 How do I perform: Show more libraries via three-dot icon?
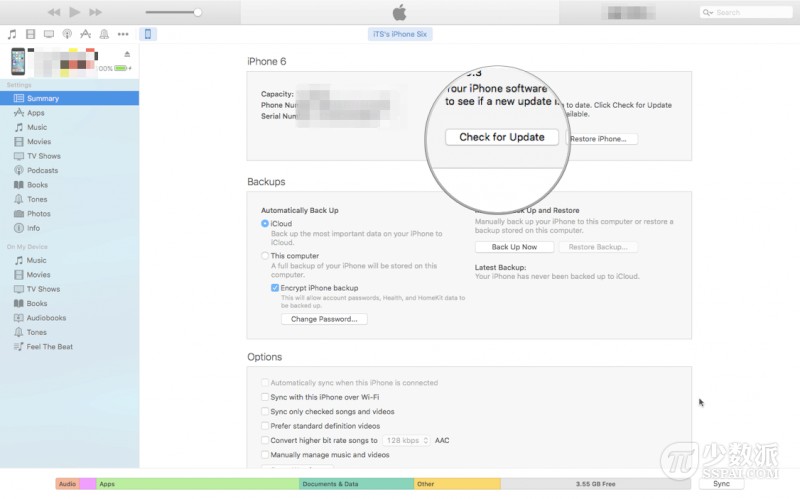pyautogui.click(x=123, y=34)
